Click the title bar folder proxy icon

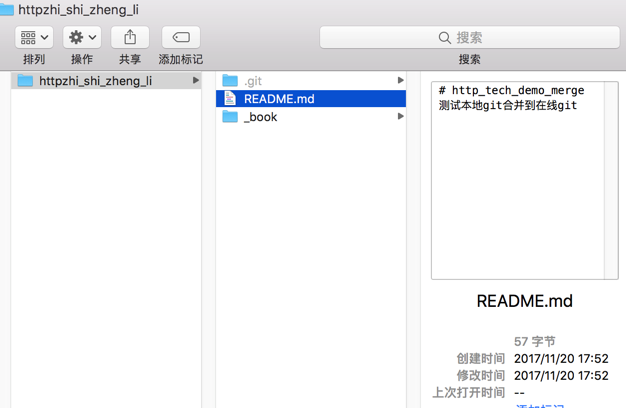[x=7, y=10]
